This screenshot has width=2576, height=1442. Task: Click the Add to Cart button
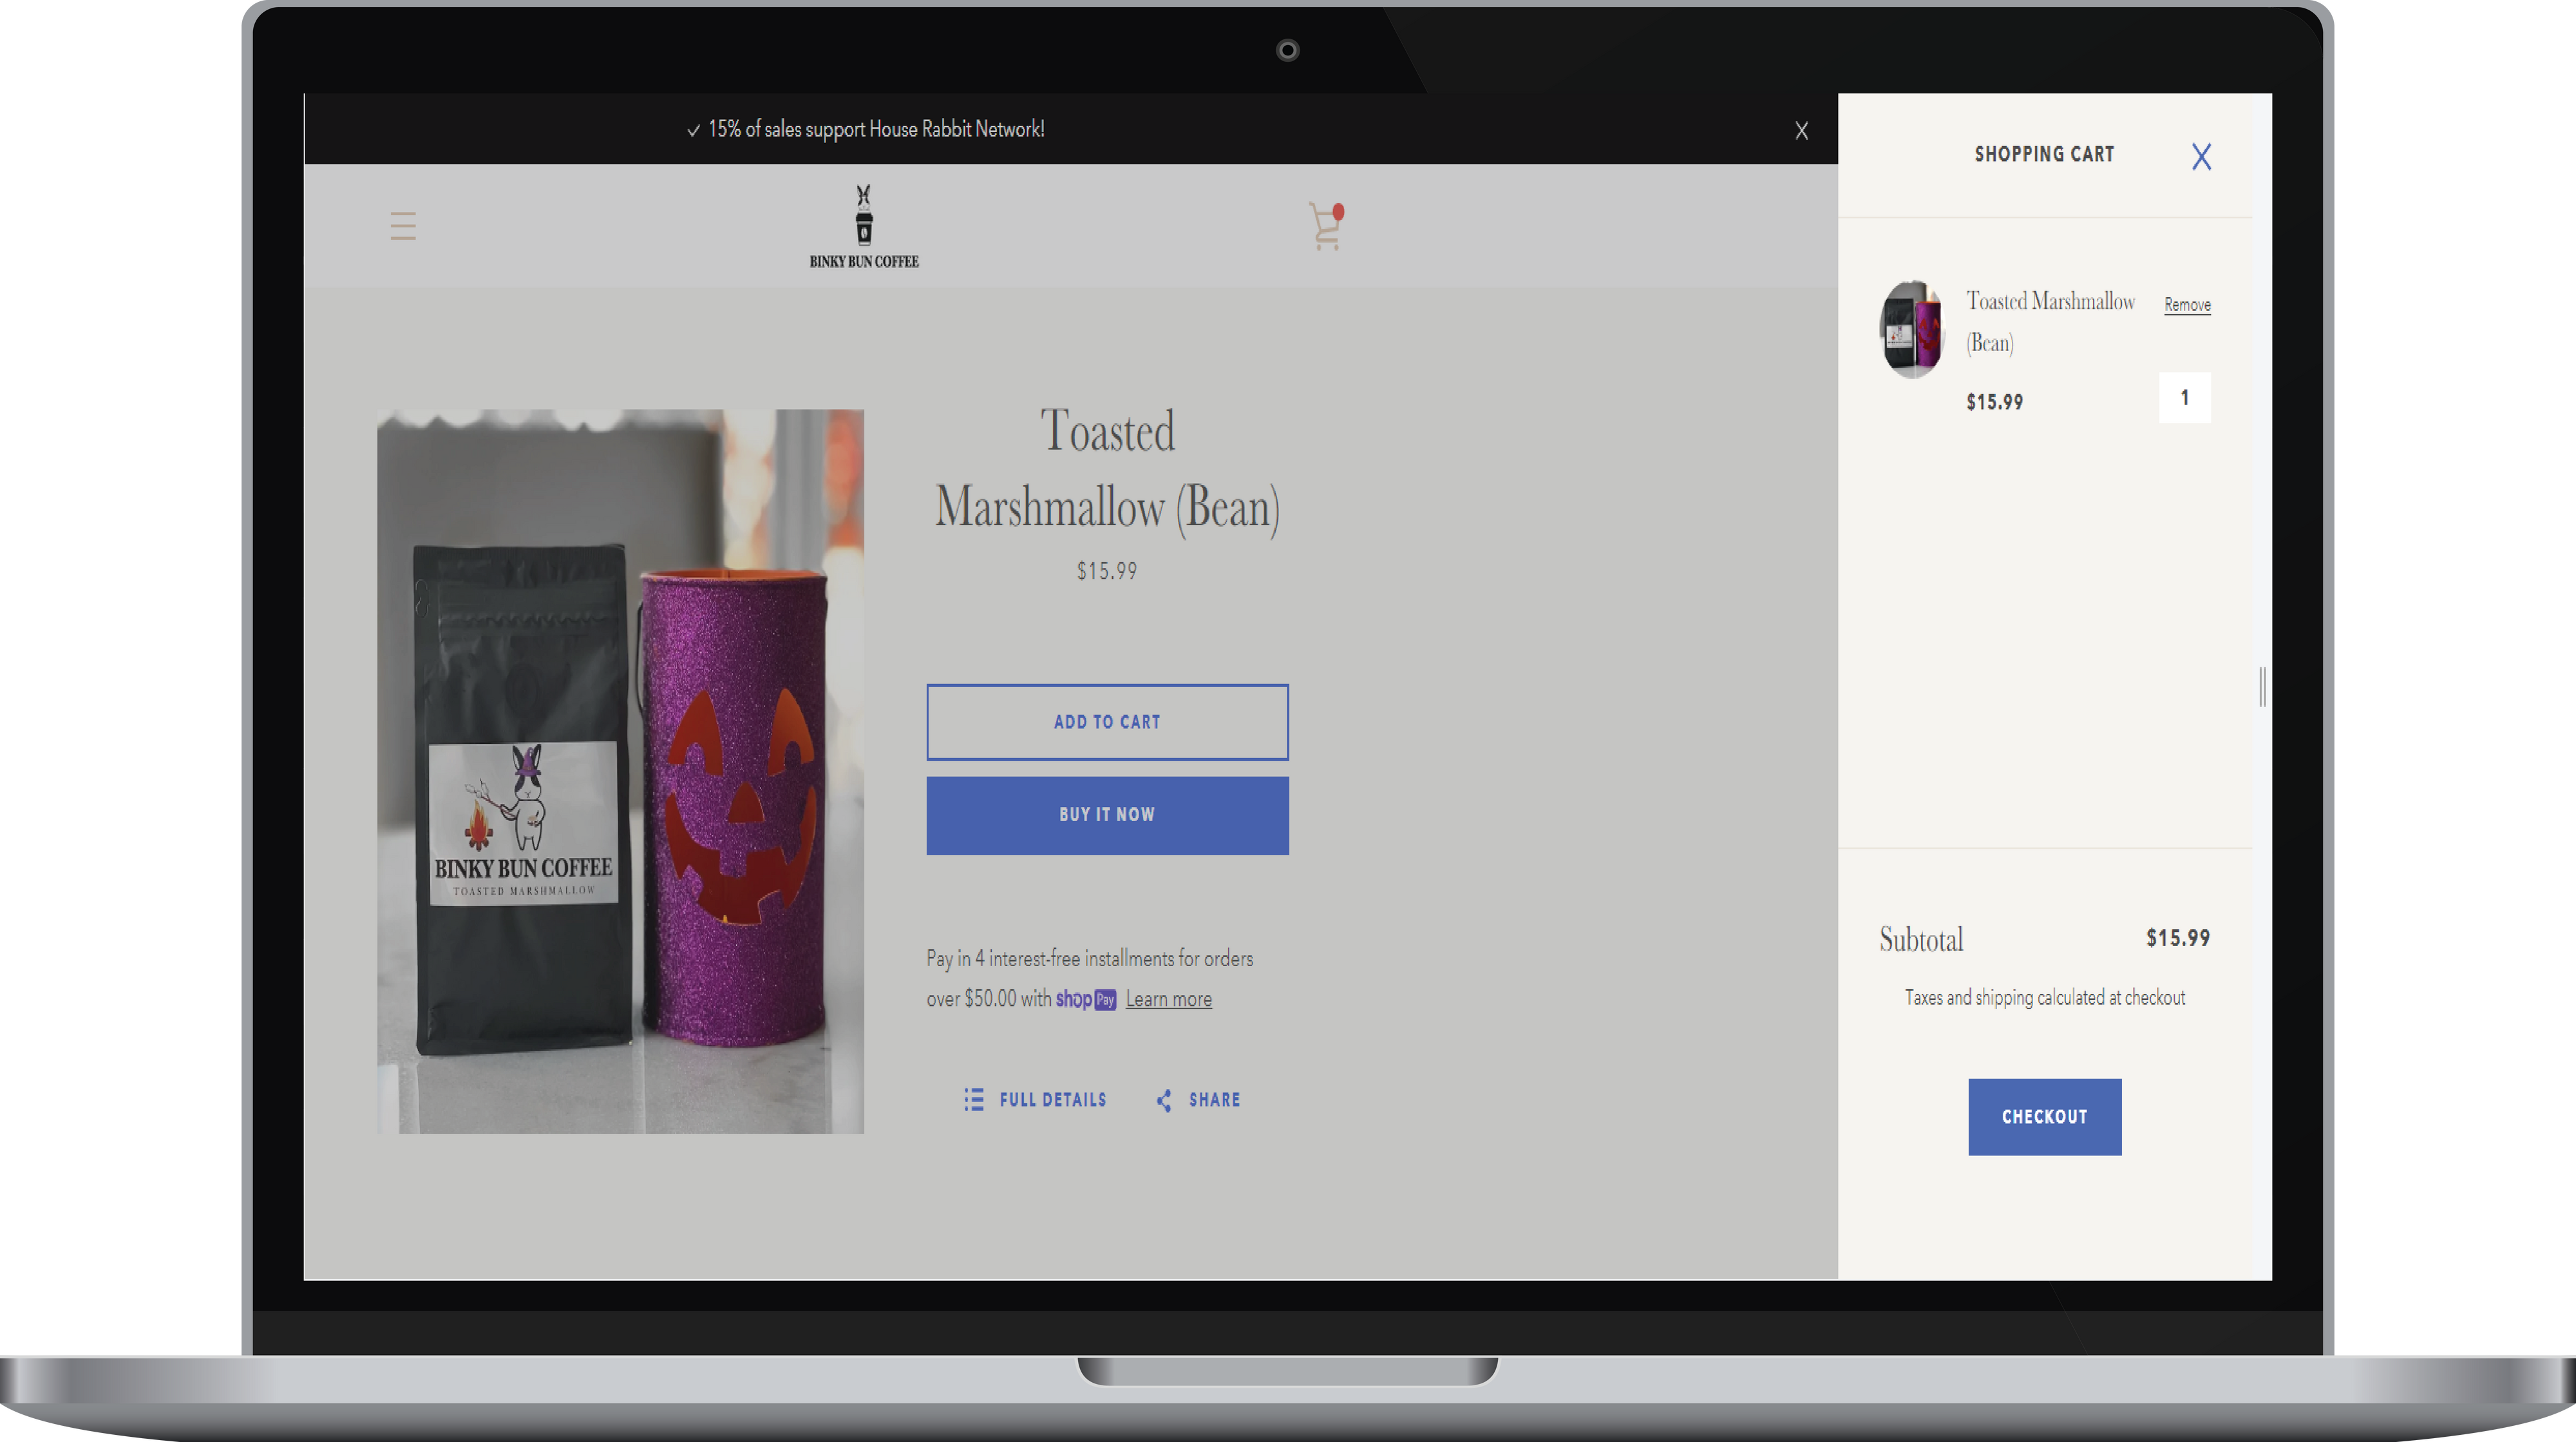pos(1107,722)
